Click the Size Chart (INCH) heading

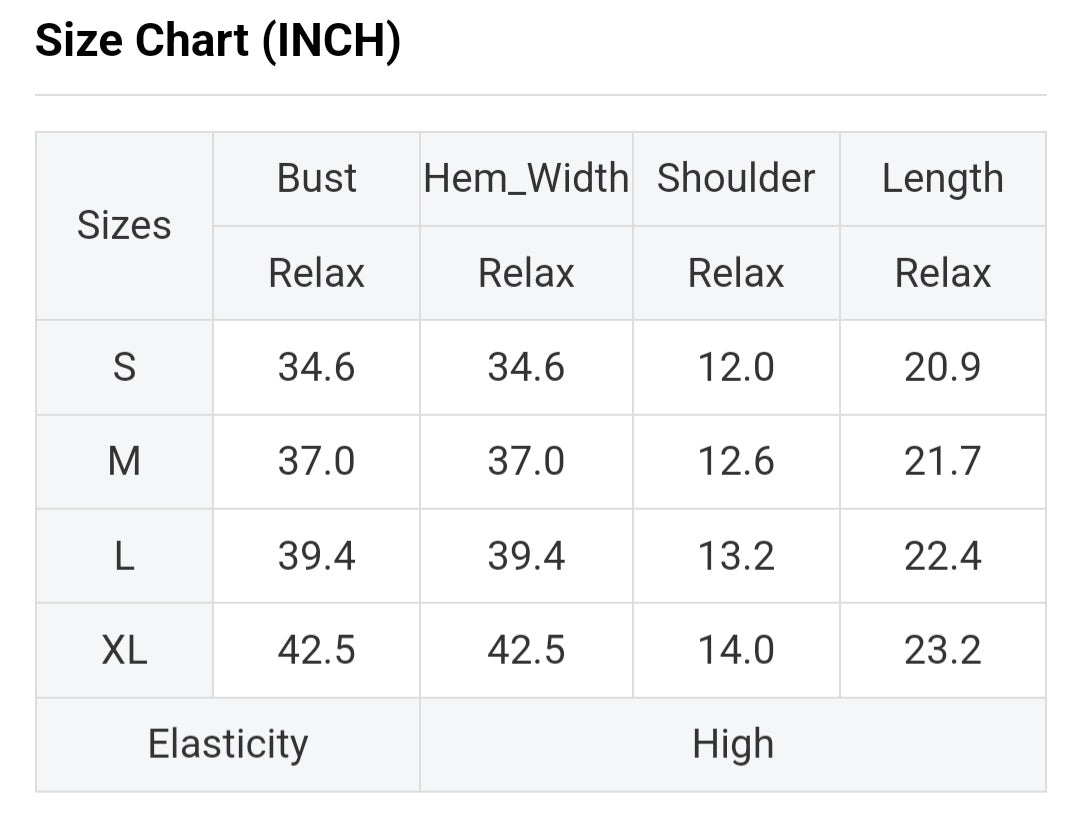pos(218,42)
